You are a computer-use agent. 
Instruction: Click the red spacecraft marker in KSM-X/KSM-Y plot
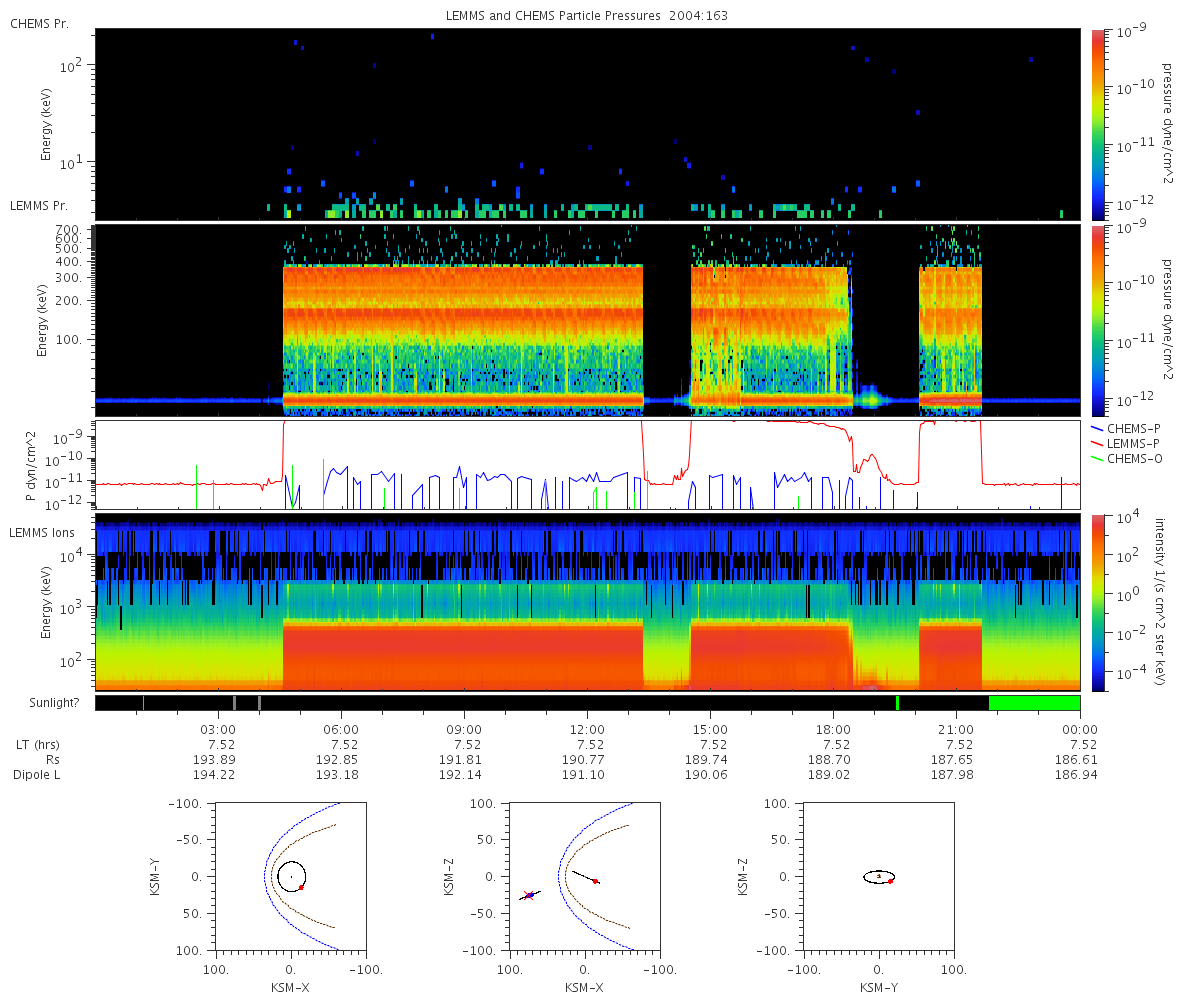tap(301, 887)
